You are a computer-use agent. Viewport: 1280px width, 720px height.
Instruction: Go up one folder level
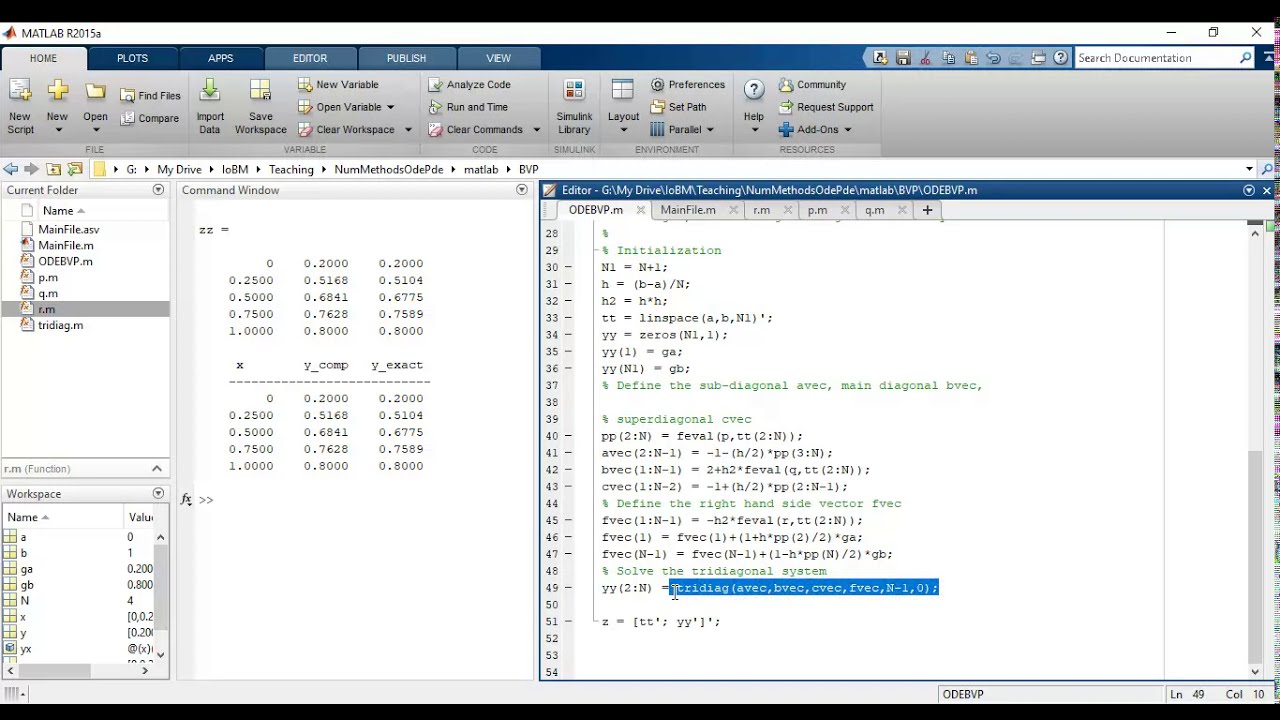(54, 170)
